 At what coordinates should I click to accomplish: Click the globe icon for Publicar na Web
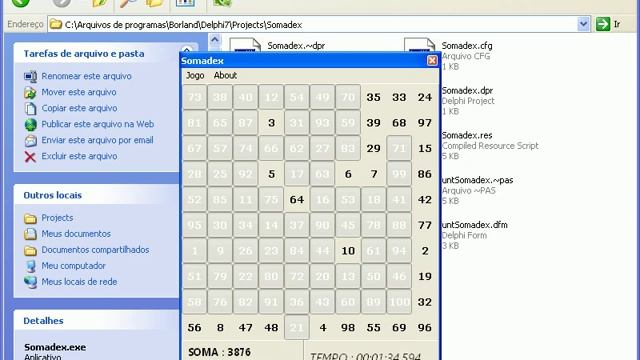click(30, 124)
